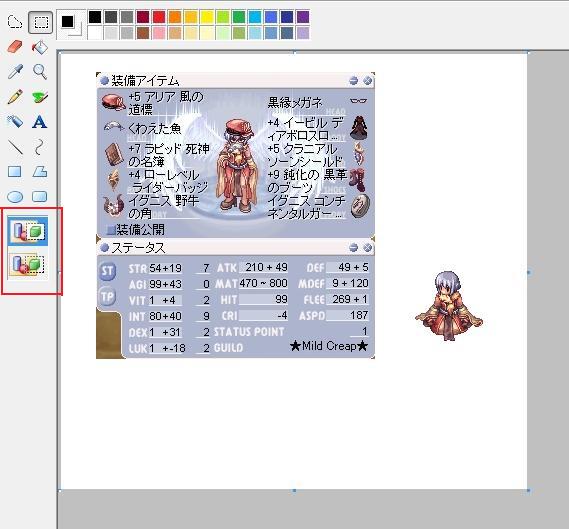Select the Text tool
This screenshot has width=569, height=529.
(x=40, y=122)
